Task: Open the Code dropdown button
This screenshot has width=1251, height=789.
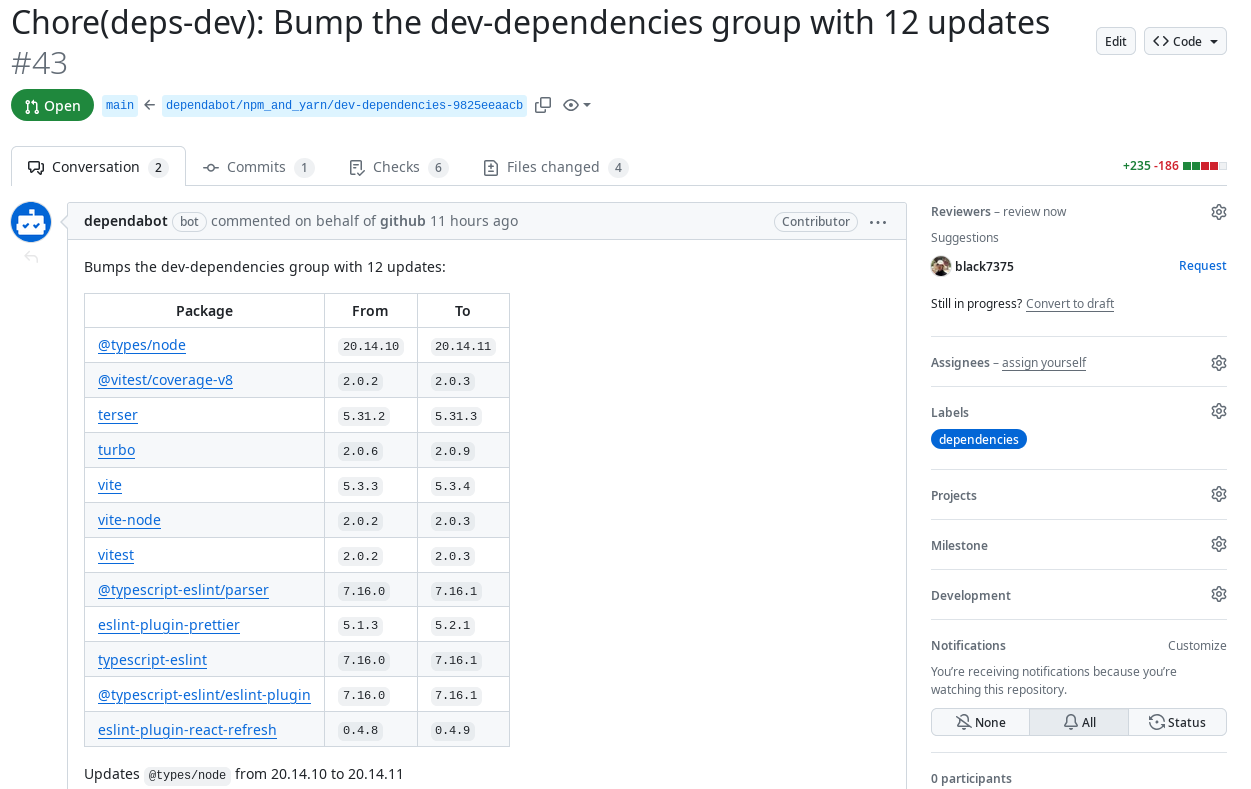Action: pyautogui.click(x=1185, y=41)
